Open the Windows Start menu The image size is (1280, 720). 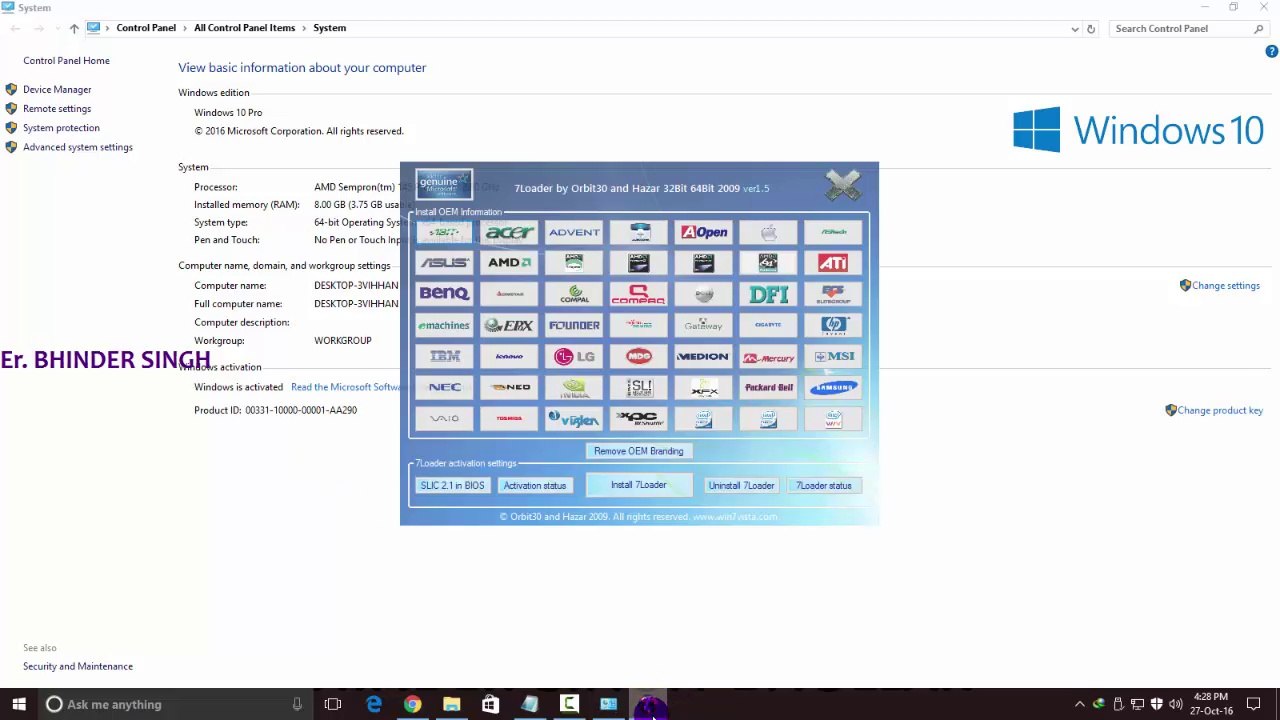pos(19,704)
